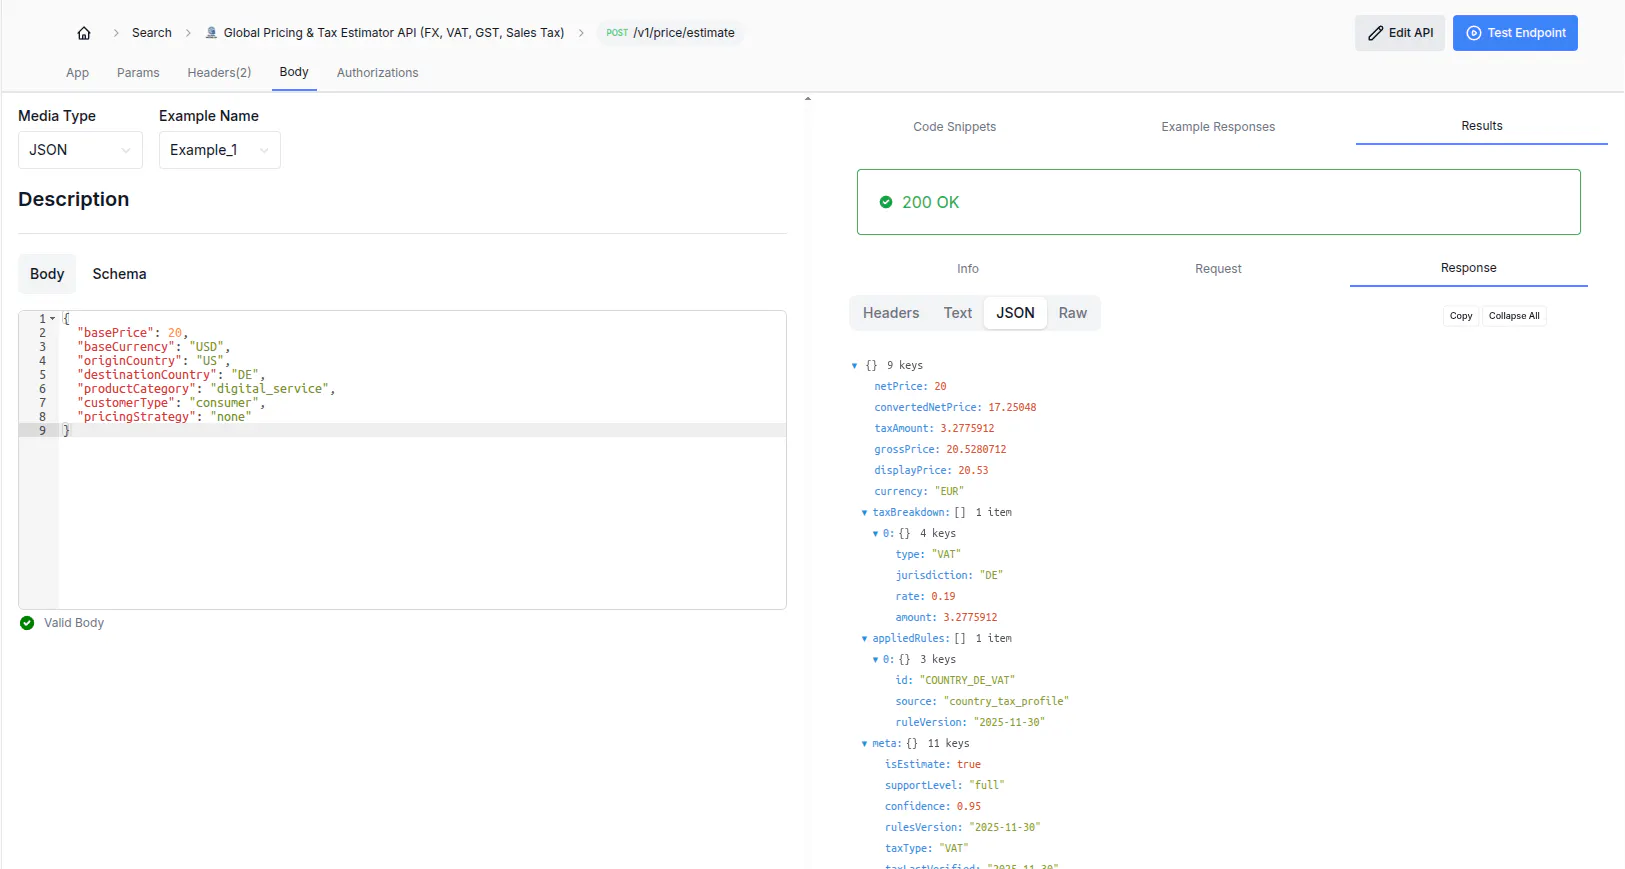Click the pencil icon on Edit API
Image resolution: width=1625 pixels, height=869 pixels.
click(1376, 33)
